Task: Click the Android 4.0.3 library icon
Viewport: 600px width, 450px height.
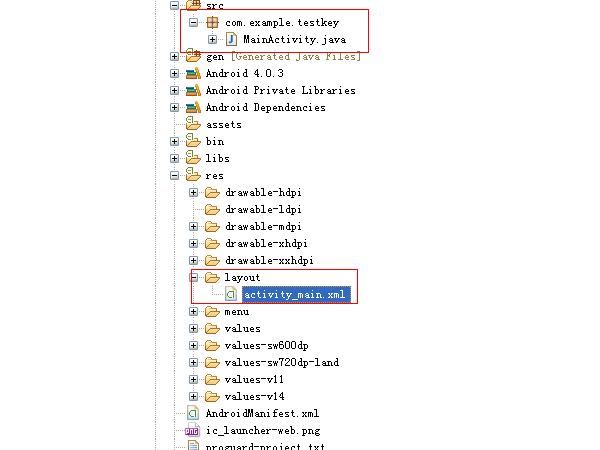Action: pyautogui.click(x=194, y=73)
